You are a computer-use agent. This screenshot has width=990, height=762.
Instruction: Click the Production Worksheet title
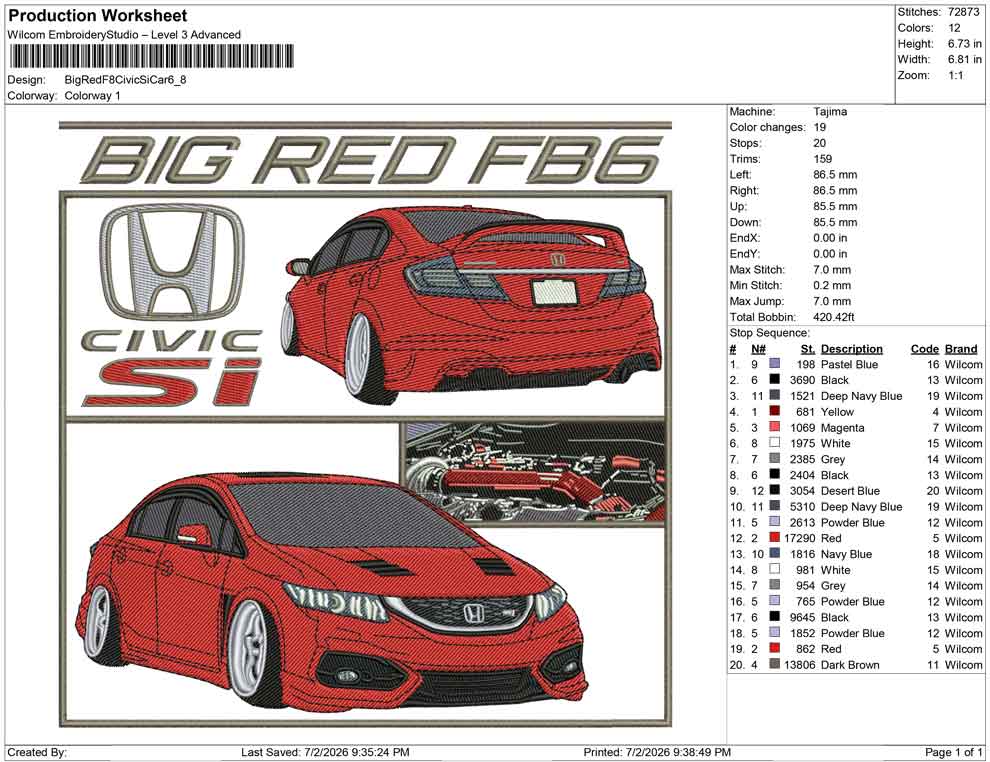(x=97, y=16)
